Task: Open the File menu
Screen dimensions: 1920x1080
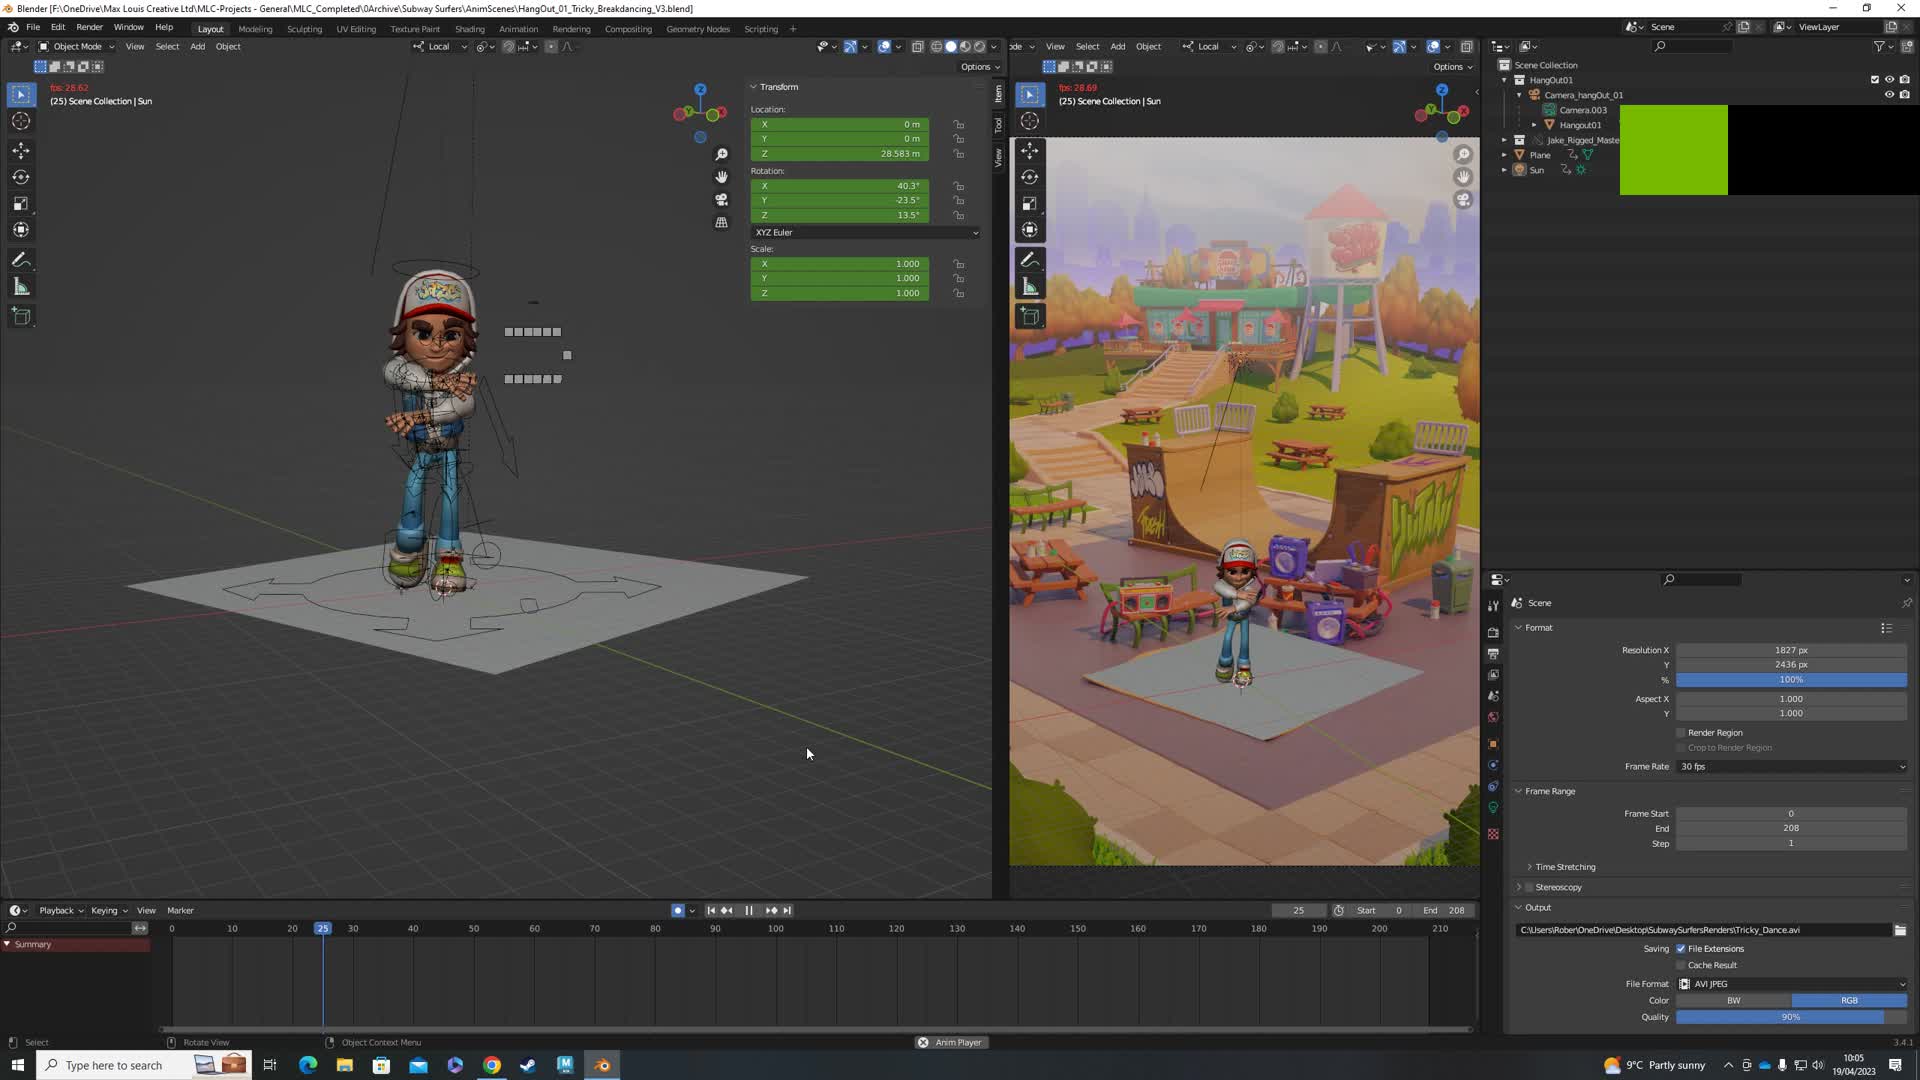Action: click(x=33, y=28)
